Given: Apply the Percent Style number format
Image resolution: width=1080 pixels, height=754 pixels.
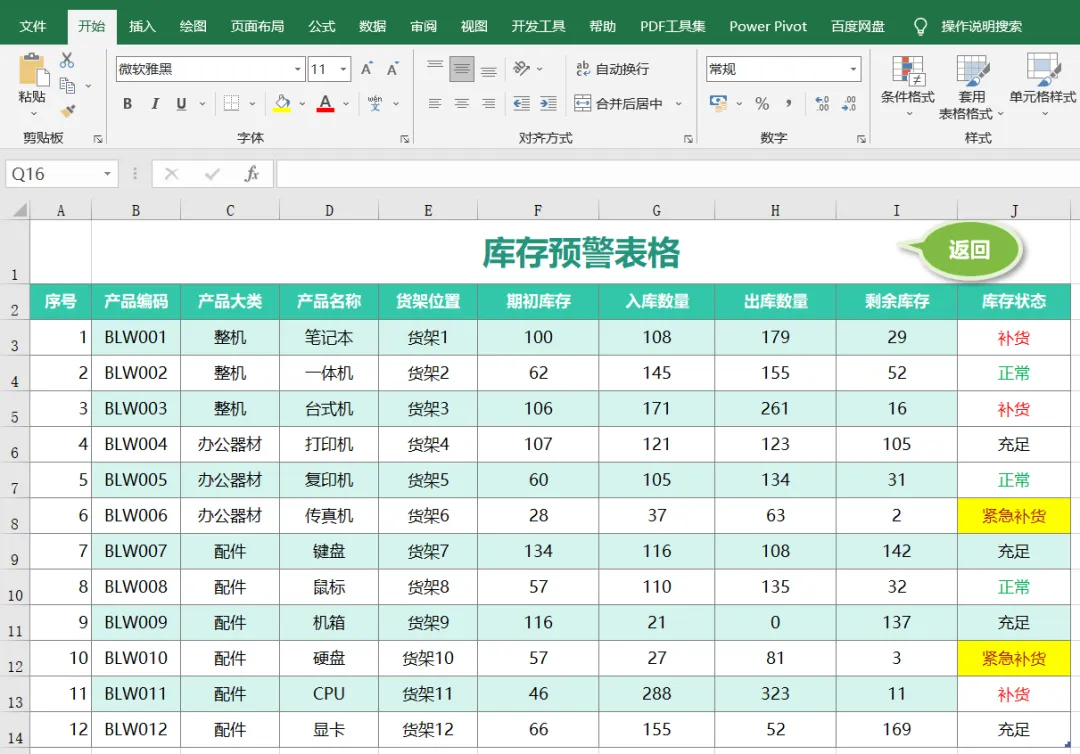Looking at the screenshot, I should tap(762, 104).
